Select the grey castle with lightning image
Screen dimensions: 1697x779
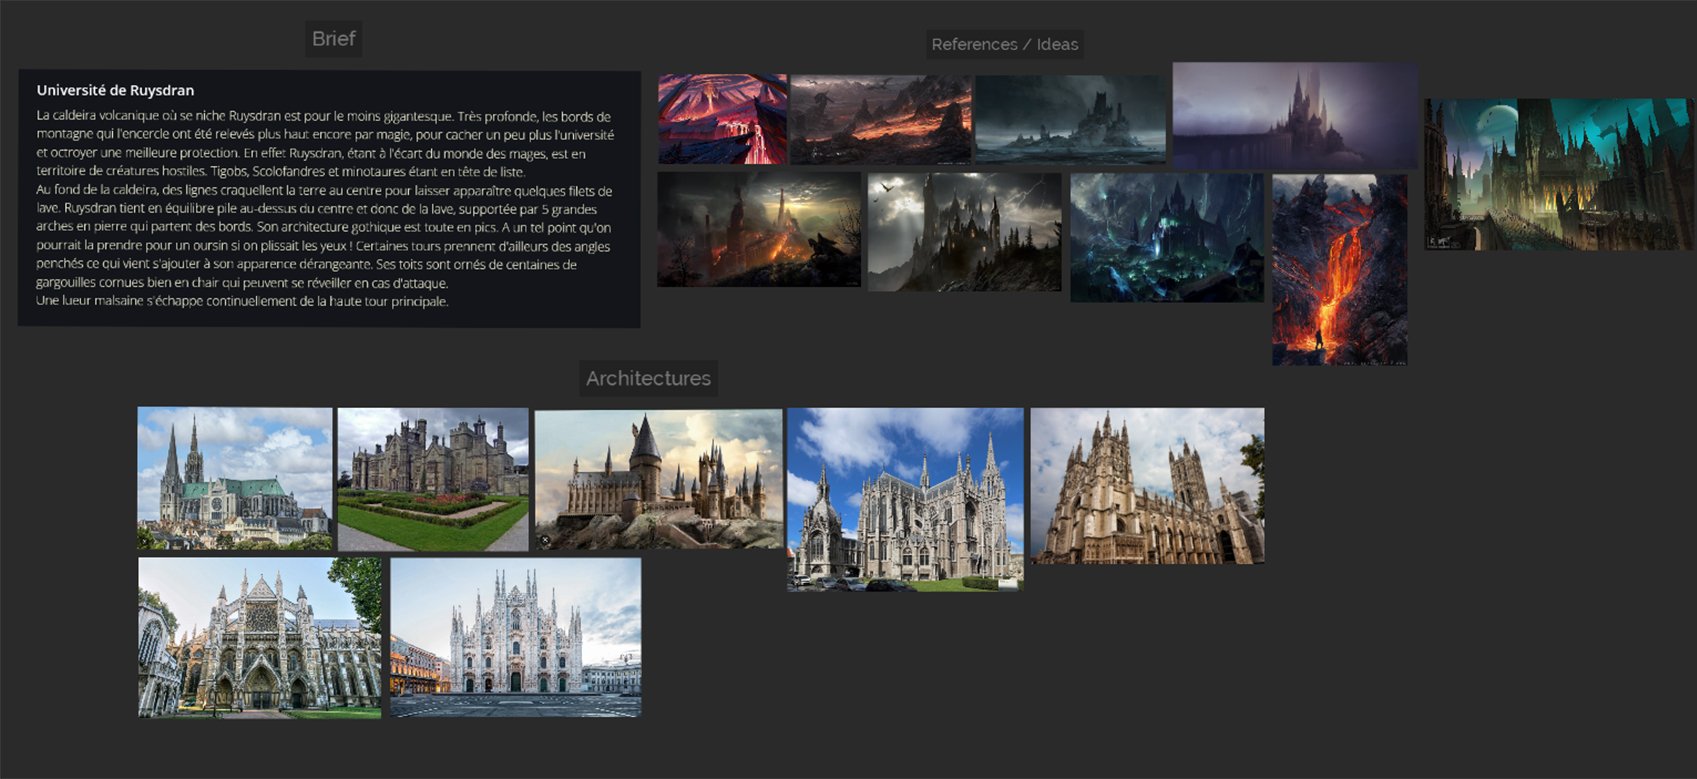(x=964, y=232)
